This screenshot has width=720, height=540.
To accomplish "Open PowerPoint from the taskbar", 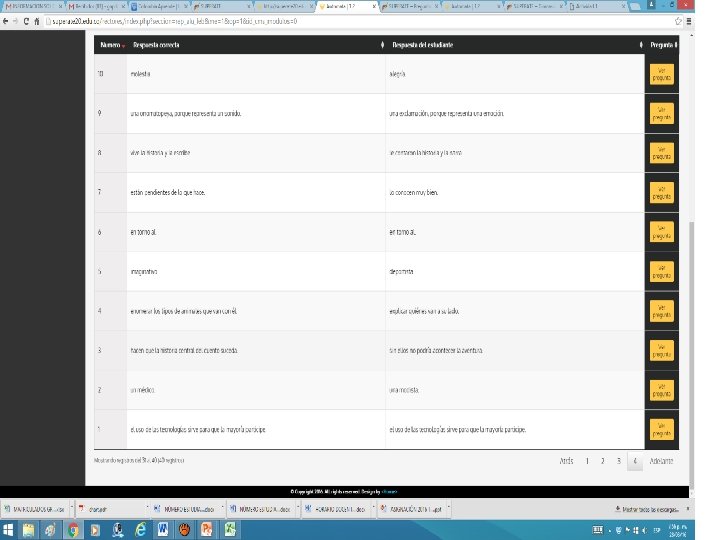I will pos(207,530).
